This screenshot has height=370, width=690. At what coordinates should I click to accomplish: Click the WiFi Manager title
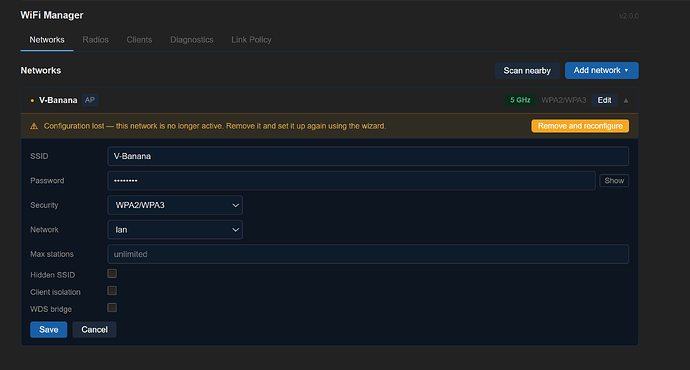tap(52, 15)
